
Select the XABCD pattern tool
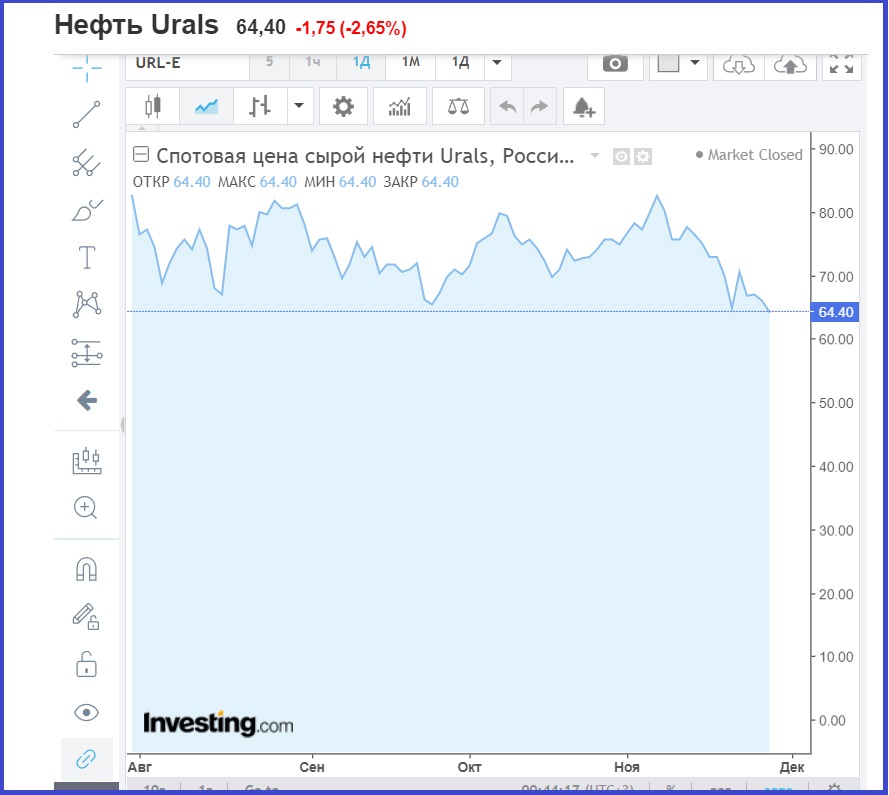87,304
